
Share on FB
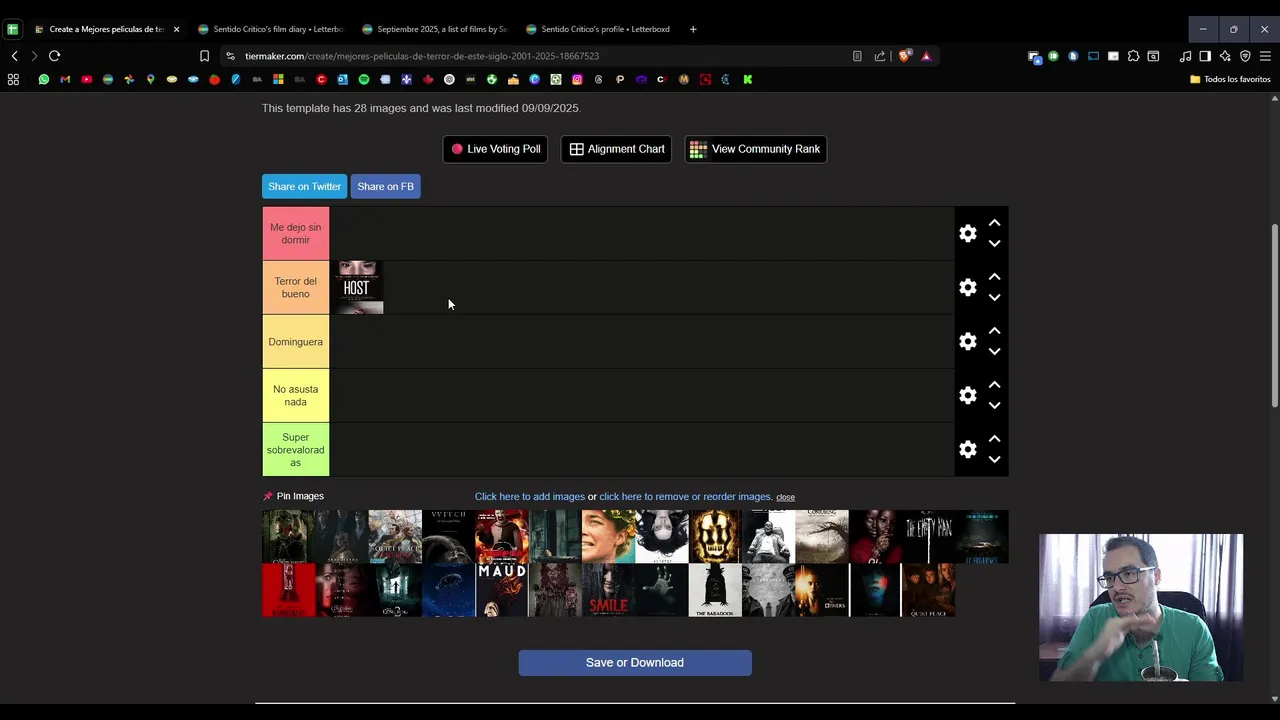pyautogui.click(x=385, y=186)
